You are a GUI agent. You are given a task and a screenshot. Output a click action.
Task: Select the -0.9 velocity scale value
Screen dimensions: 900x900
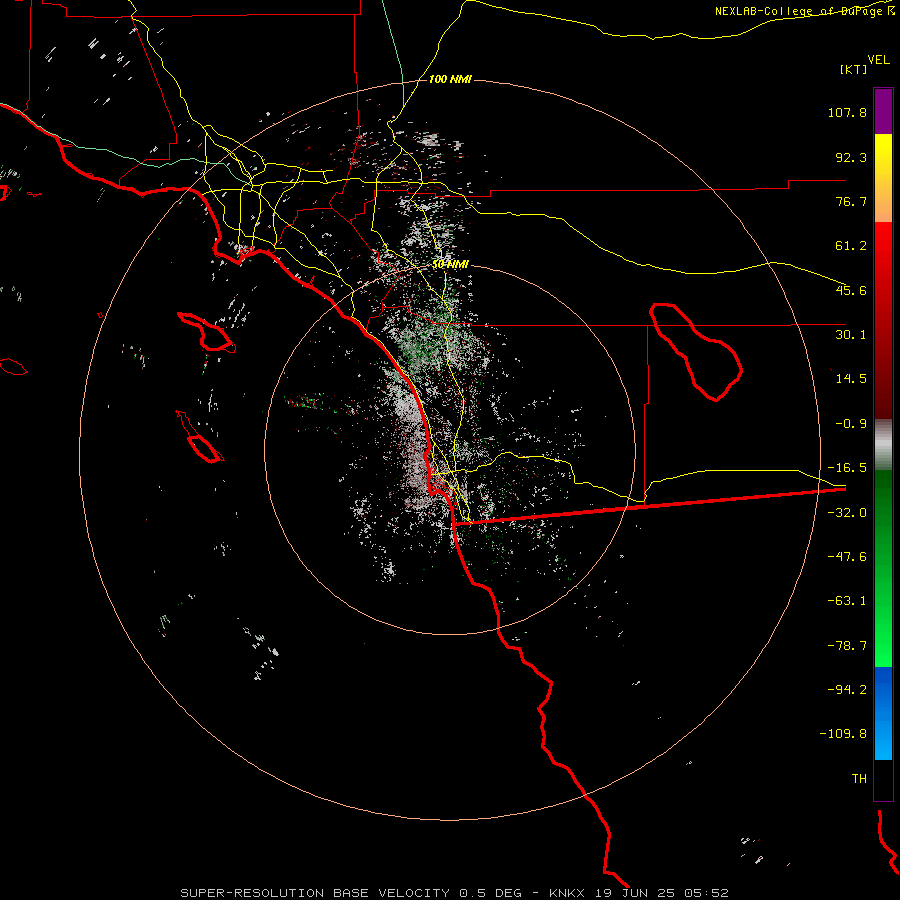851,424
